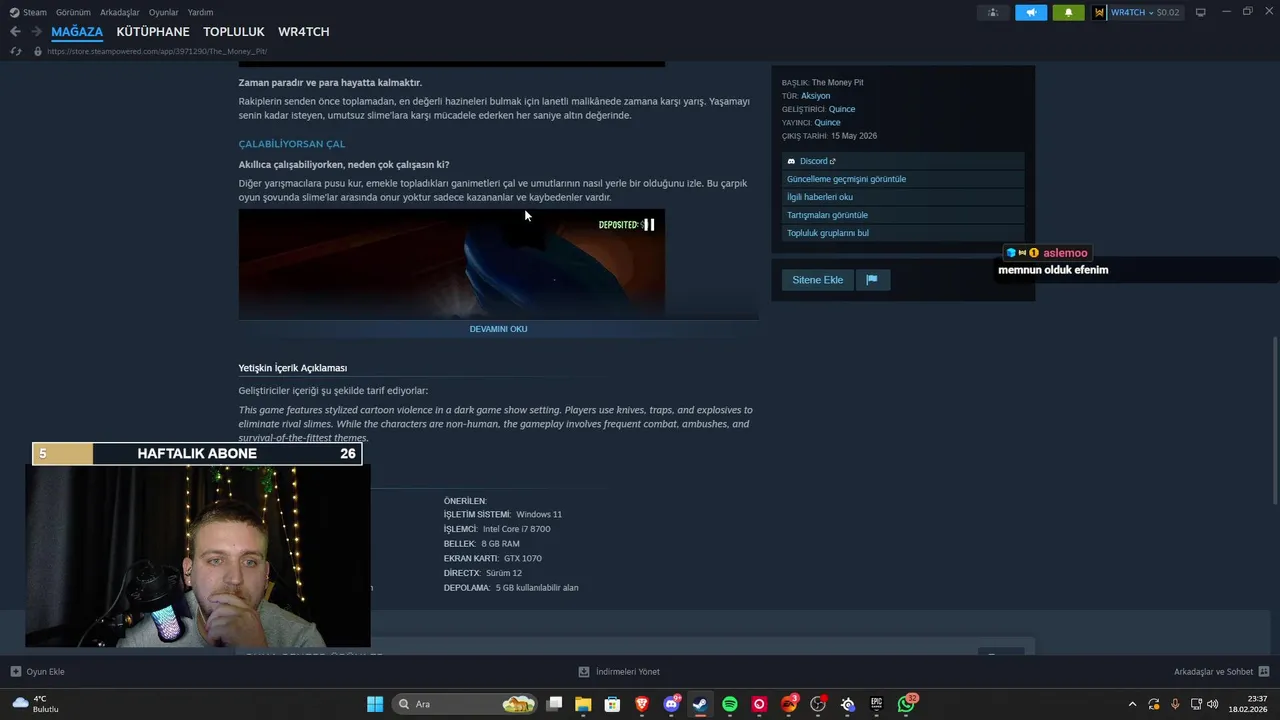
Task: Open Microsoft Store on taskbar
Action: point(612,704)
